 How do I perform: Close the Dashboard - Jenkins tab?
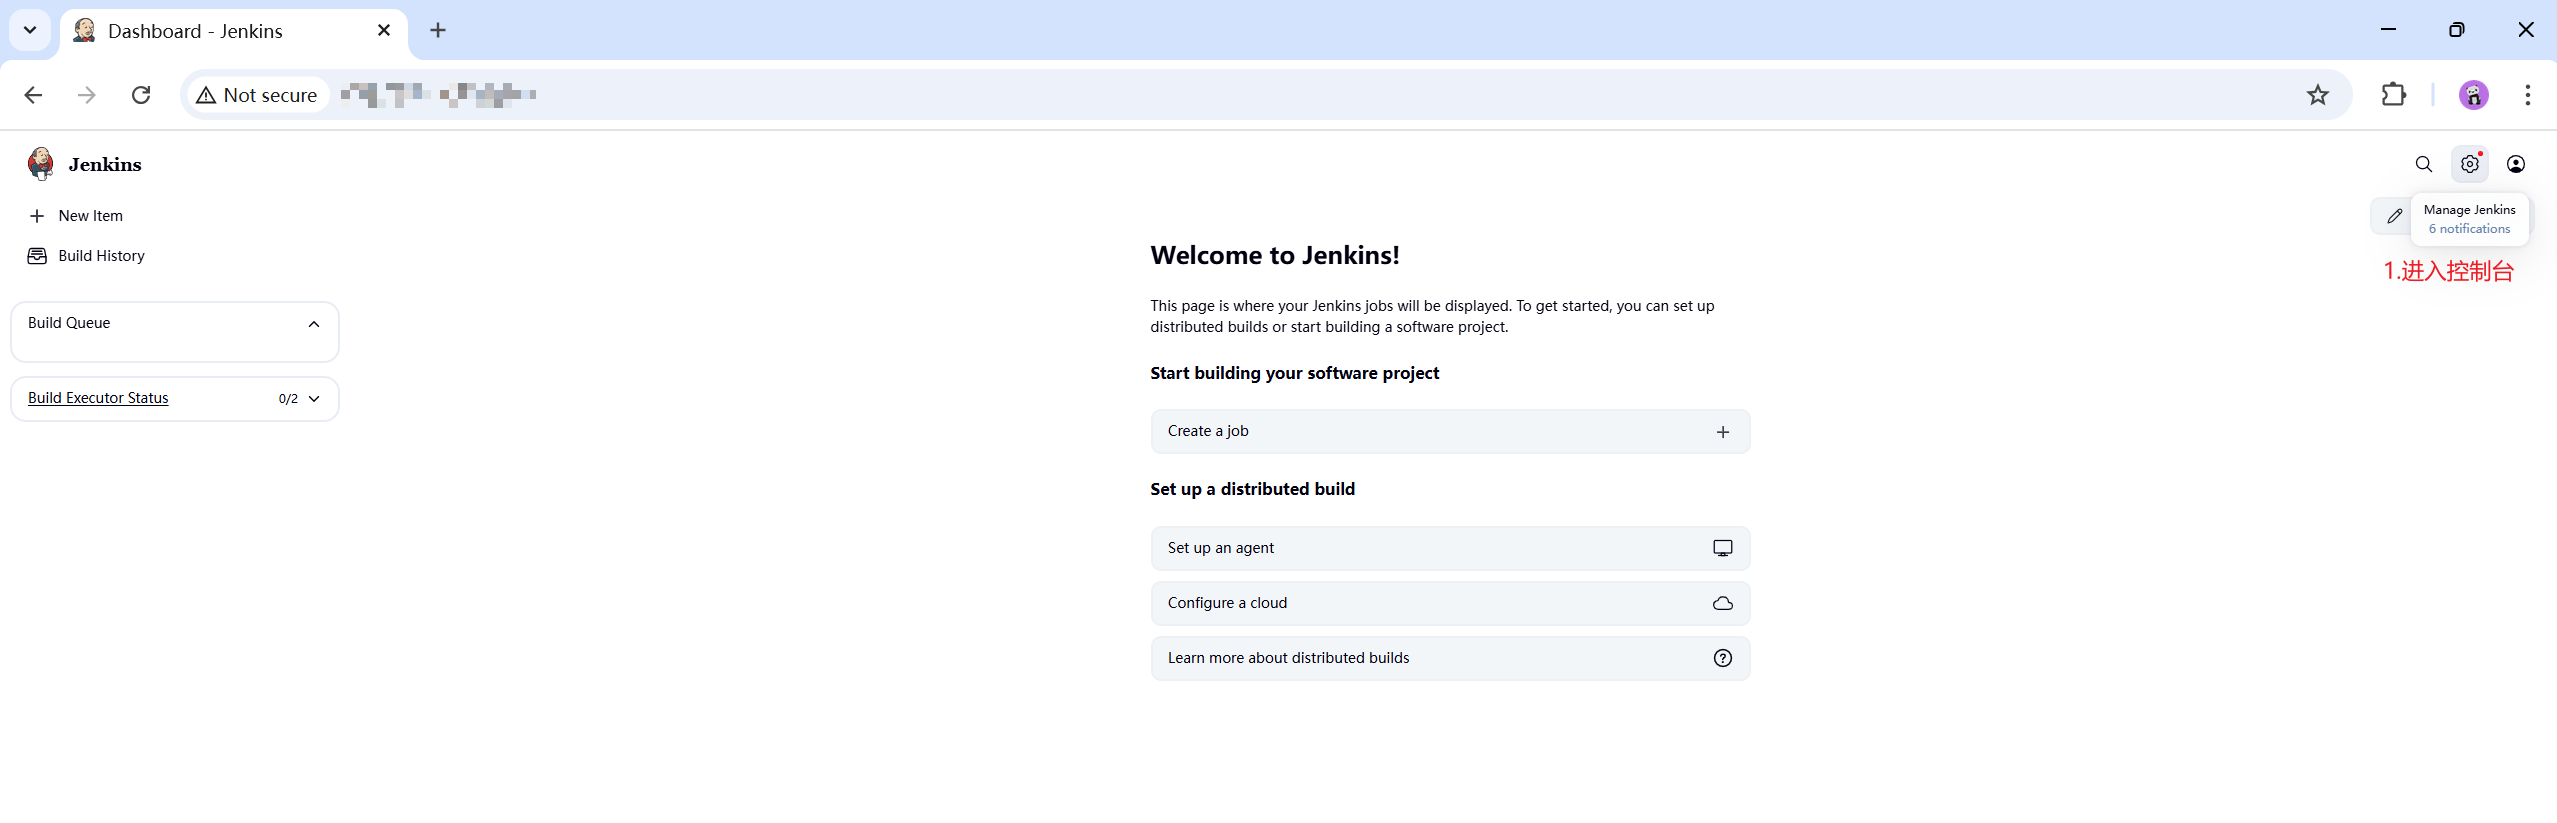click(x=384, y=30)
